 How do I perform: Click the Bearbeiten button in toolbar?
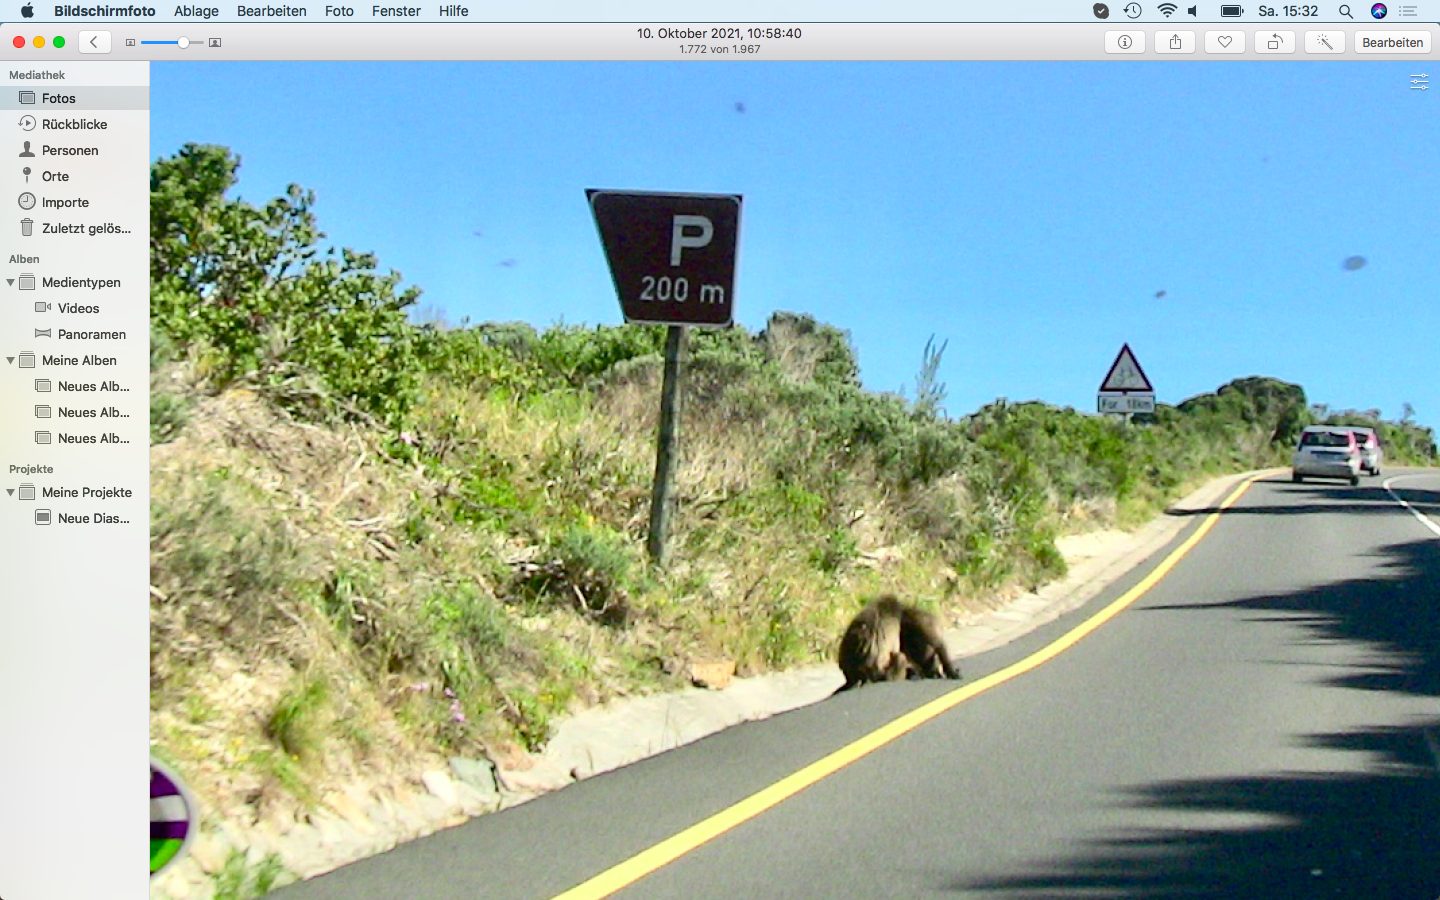tap(1392, 42)
